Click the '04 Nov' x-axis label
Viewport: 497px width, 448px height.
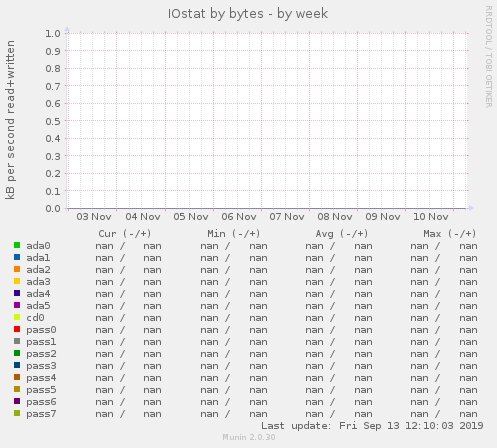[143, 217]
